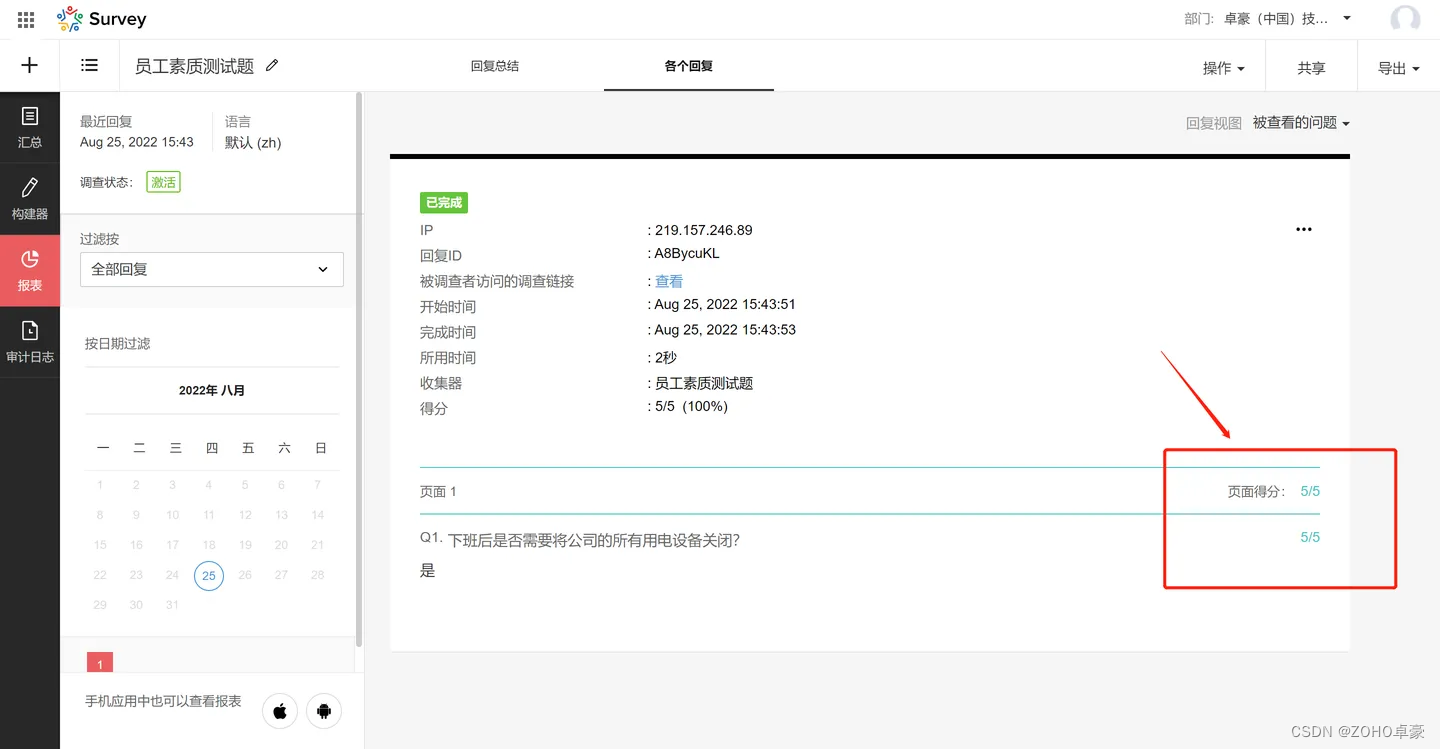The width and height of the screenshot is (1440, 749).
Task: Select date 25 in the calendar
Action: coord(208,575)
